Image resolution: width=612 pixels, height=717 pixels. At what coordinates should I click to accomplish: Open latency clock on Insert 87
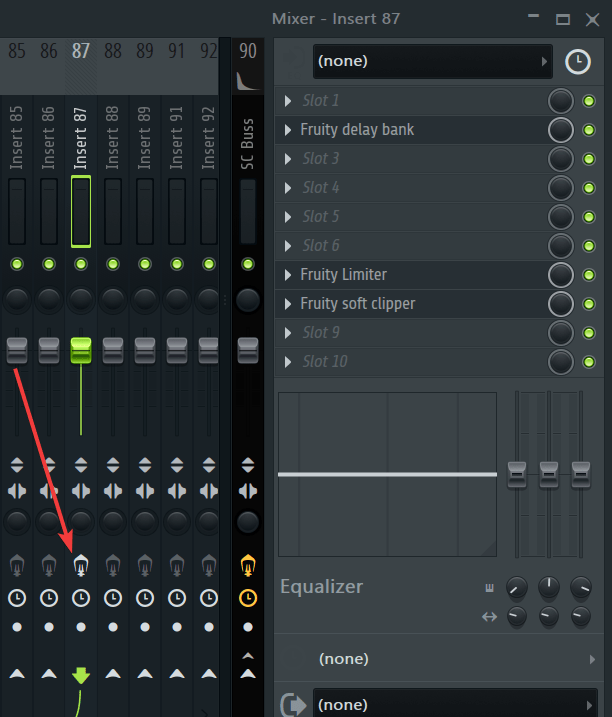pos(81,598)
